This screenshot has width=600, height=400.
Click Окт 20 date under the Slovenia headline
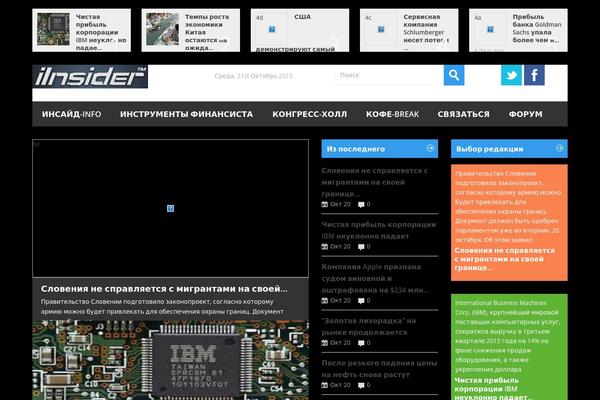[x=340, y=204]
